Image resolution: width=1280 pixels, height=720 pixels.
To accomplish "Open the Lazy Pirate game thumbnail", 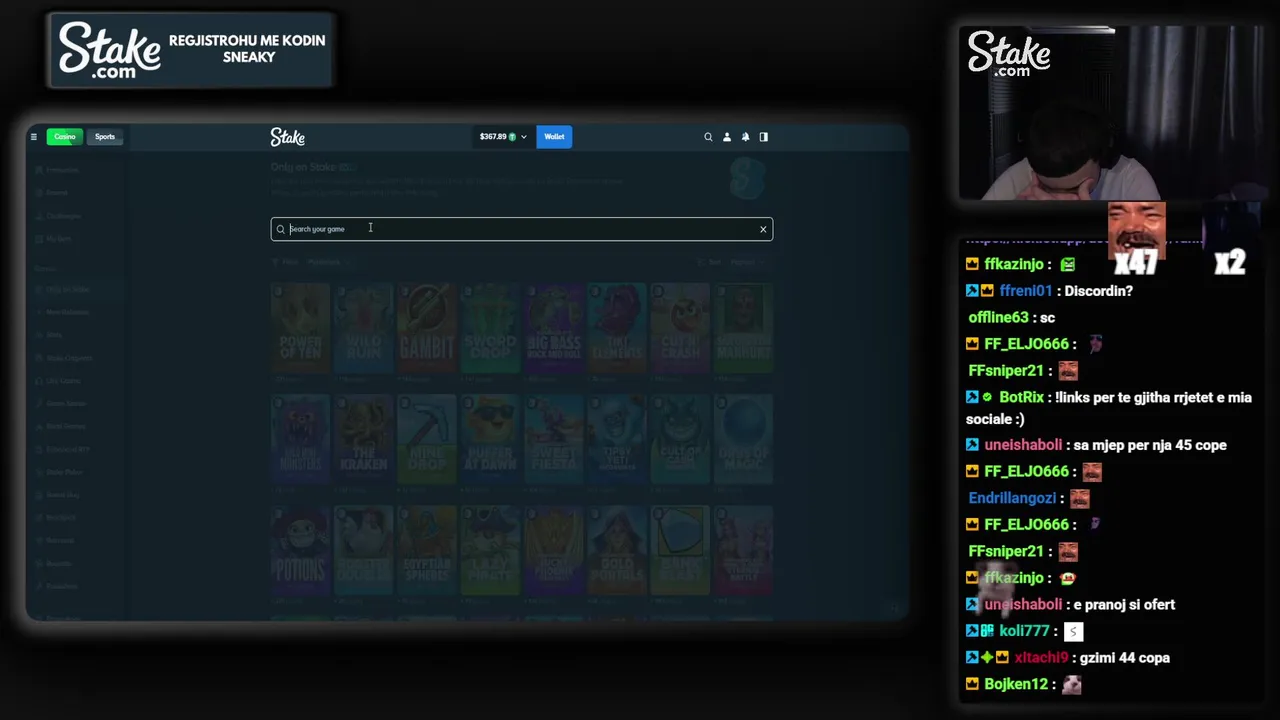I will pos(490,550).
